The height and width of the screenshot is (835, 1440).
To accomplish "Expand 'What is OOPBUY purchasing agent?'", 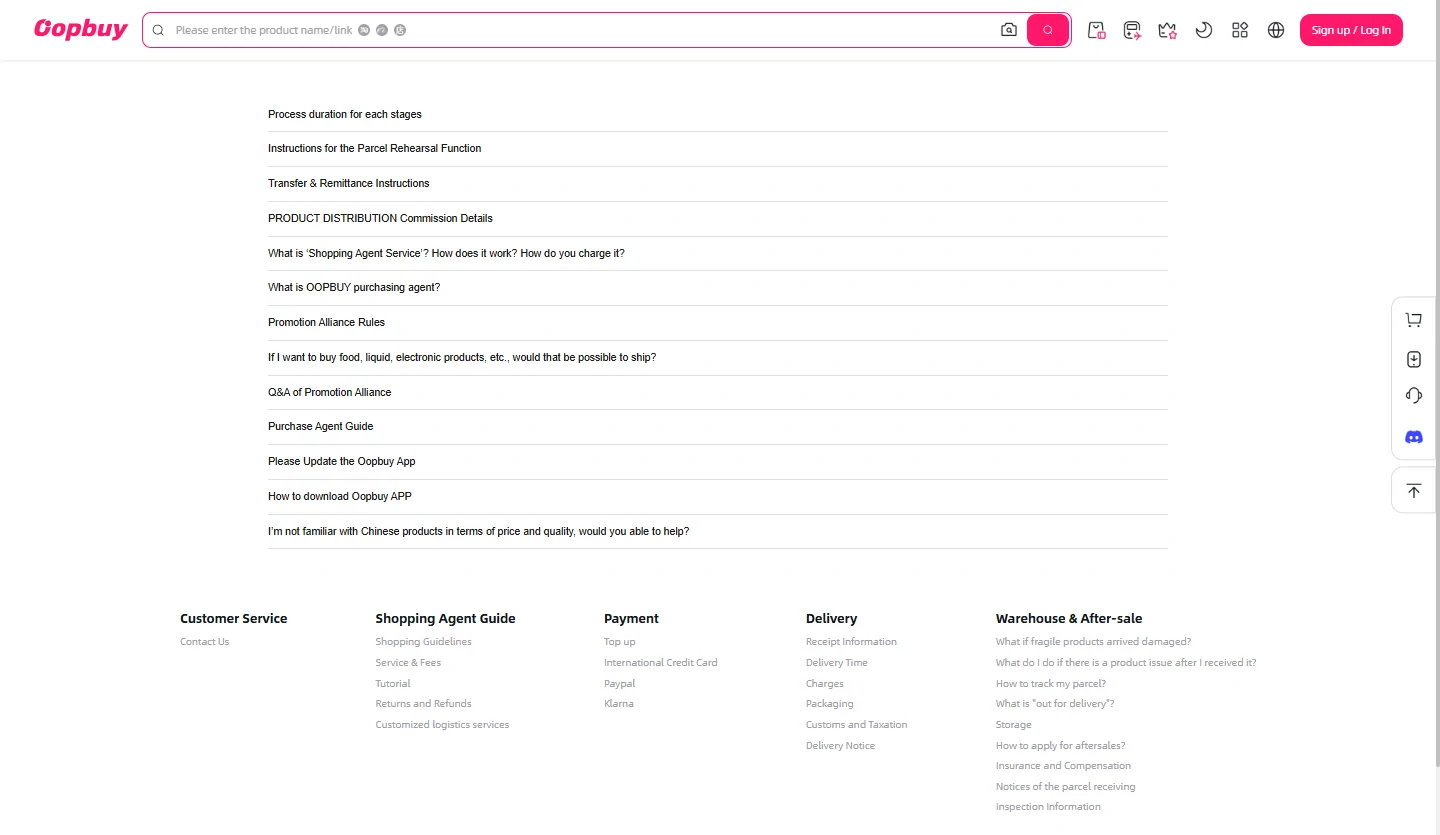I will [x=717, y=288].
